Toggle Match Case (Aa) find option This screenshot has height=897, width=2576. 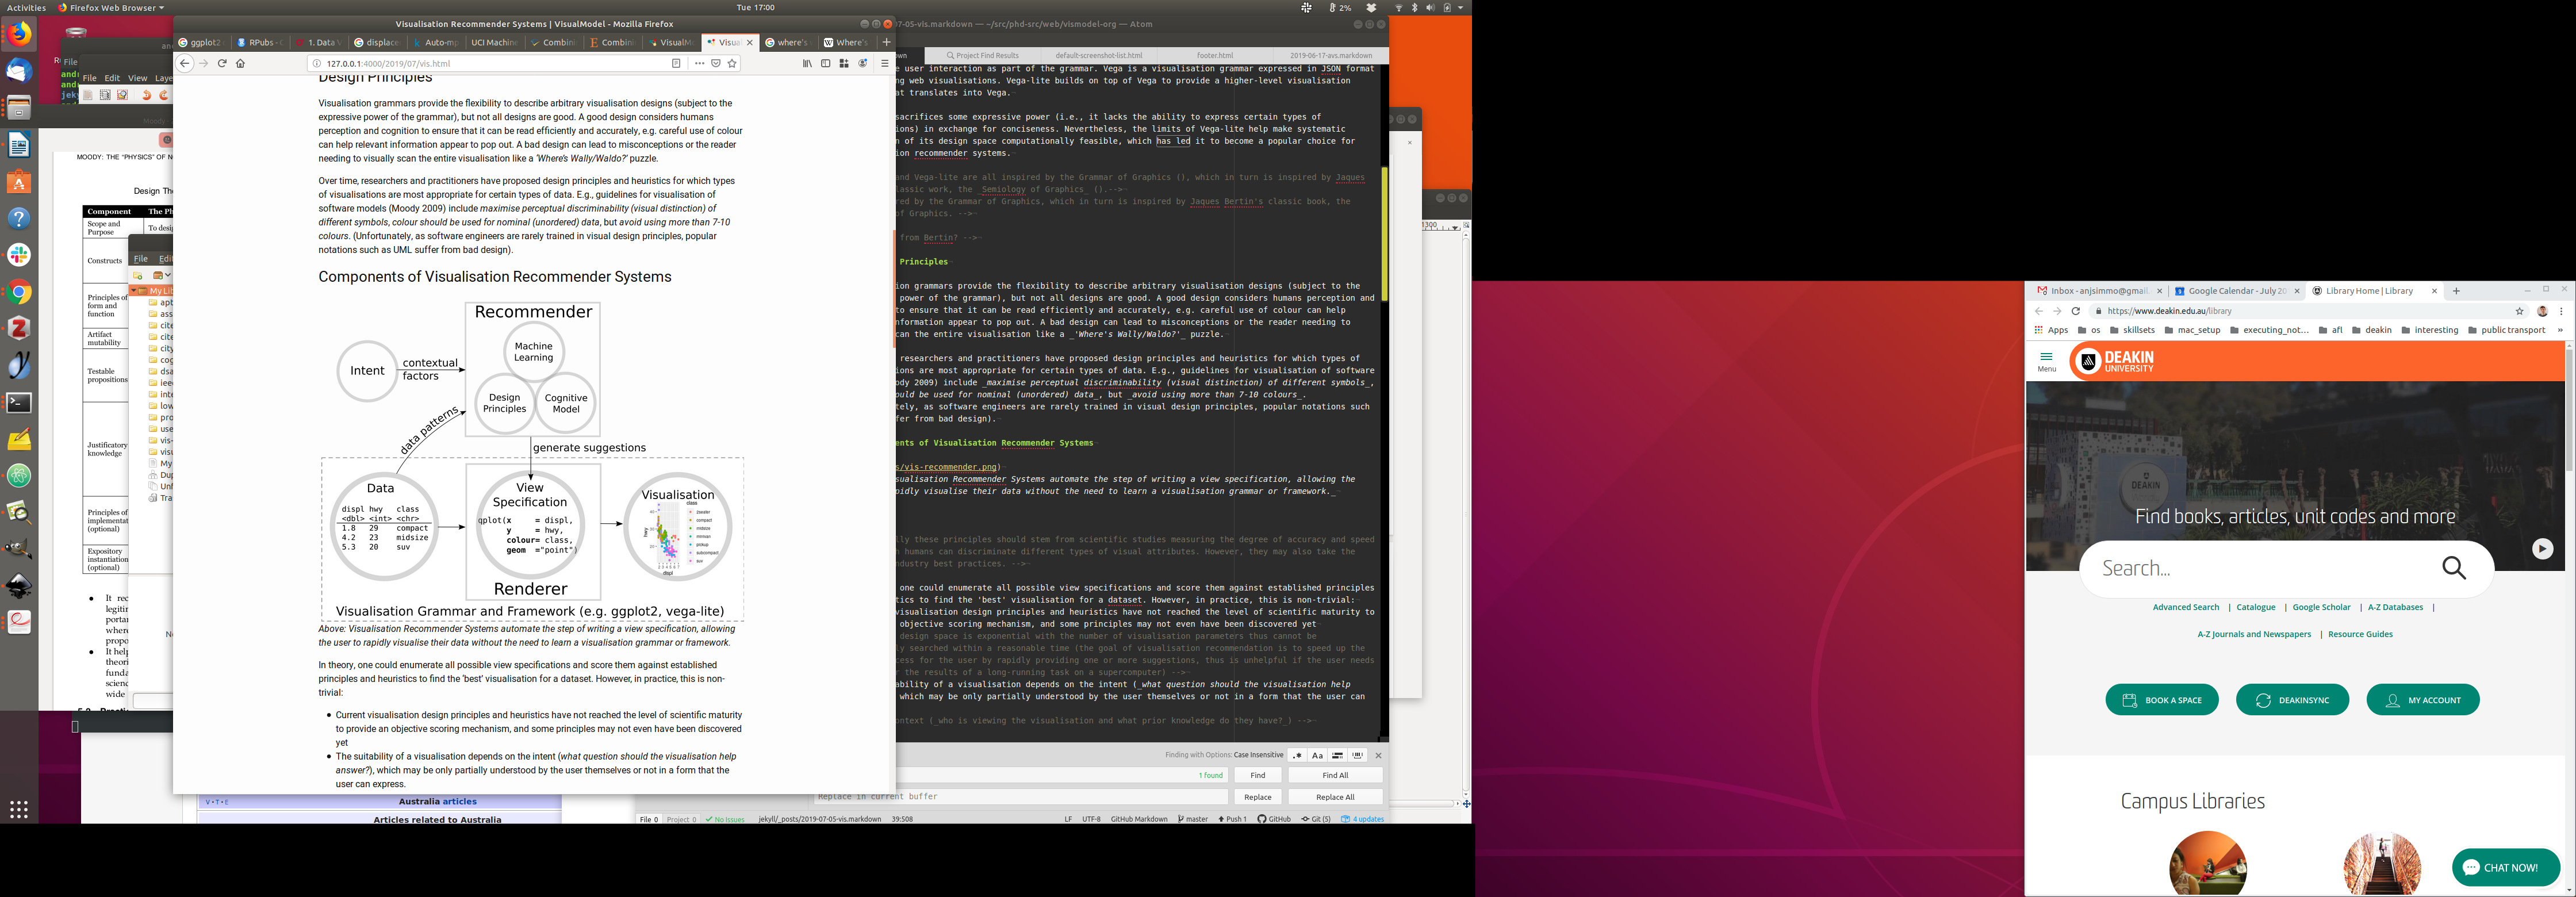click(x=1317, y=755)
